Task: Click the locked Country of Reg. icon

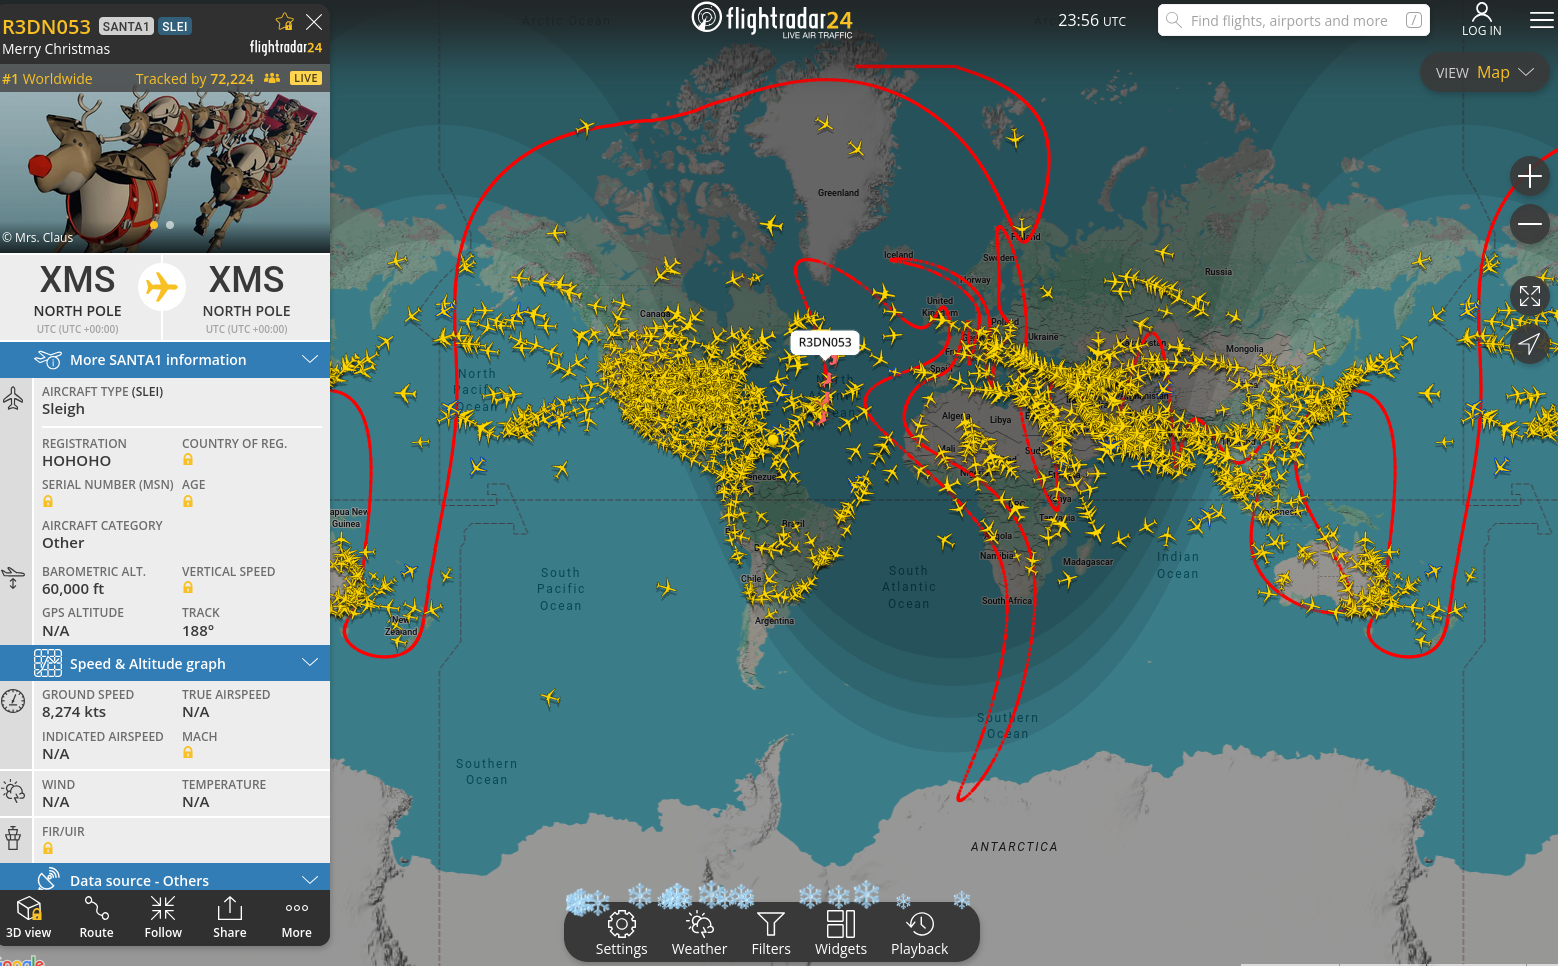Action: tap(188, 460)
